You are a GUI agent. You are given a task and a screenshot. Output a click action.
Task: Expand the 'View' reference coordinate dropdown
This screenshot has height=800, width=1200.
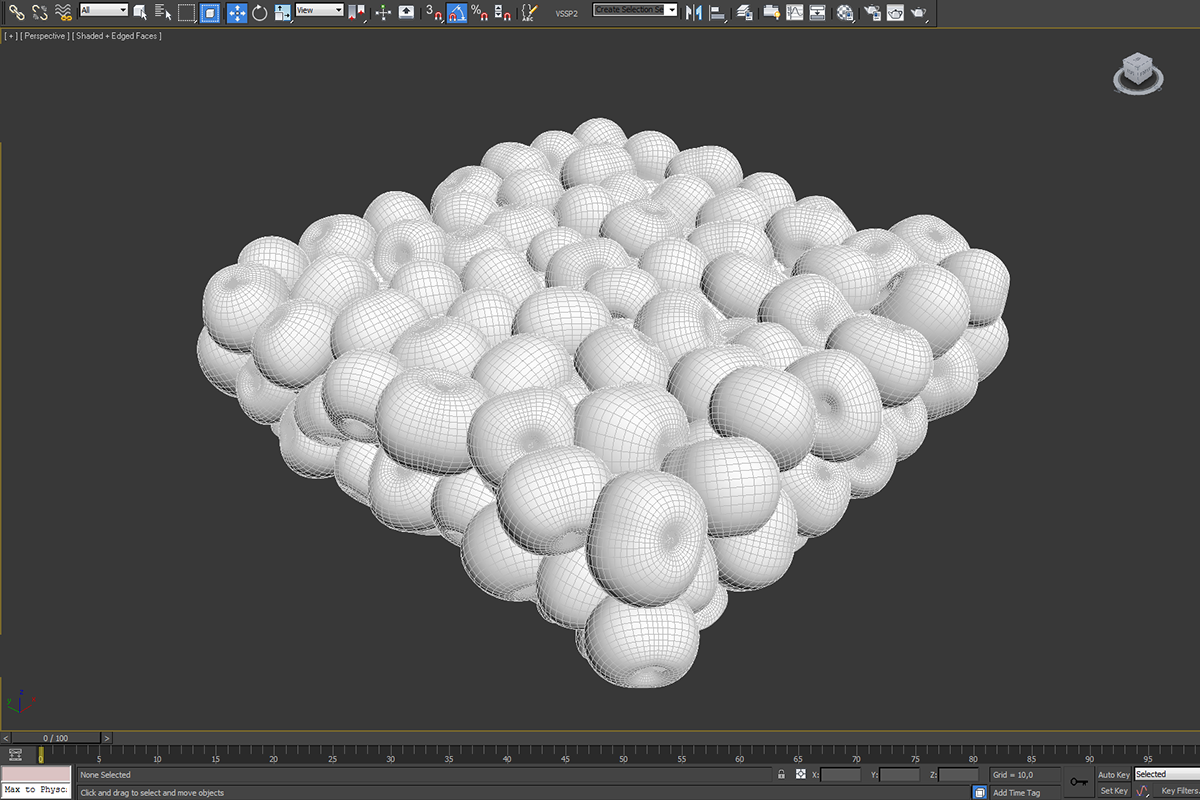[319, 10]
